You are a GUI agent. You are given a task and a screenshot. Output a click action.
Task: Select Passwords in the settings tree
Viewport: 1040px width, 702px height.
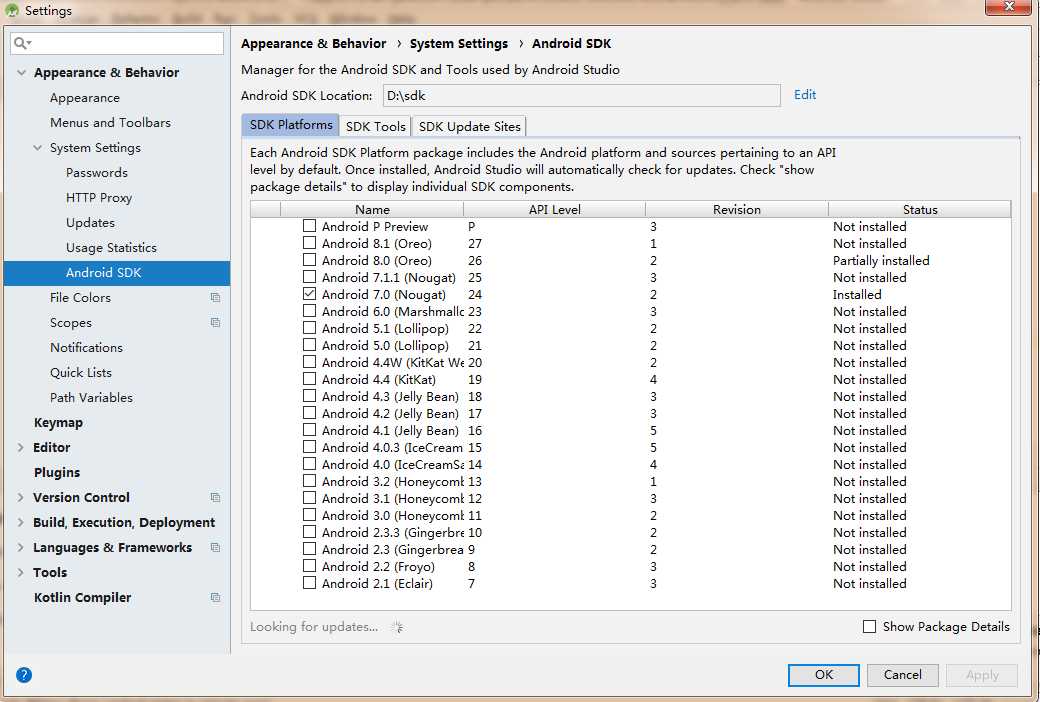pyautogui.click(x=97, y=173)
